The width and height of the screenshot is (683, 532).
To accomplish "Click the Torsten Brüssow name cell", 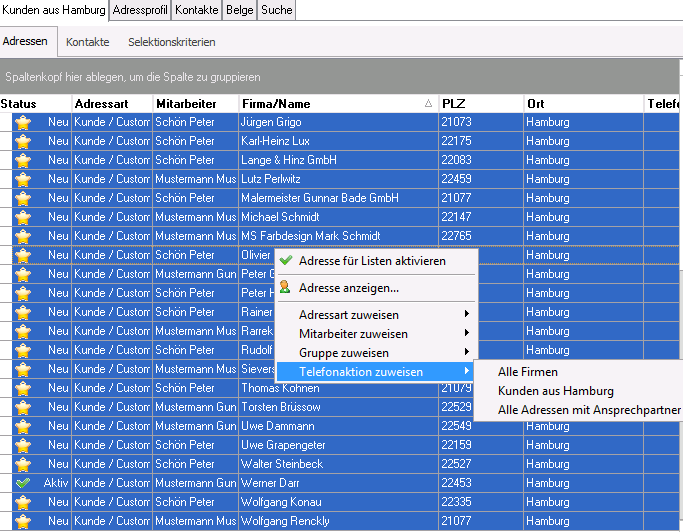I will point(338,407).
